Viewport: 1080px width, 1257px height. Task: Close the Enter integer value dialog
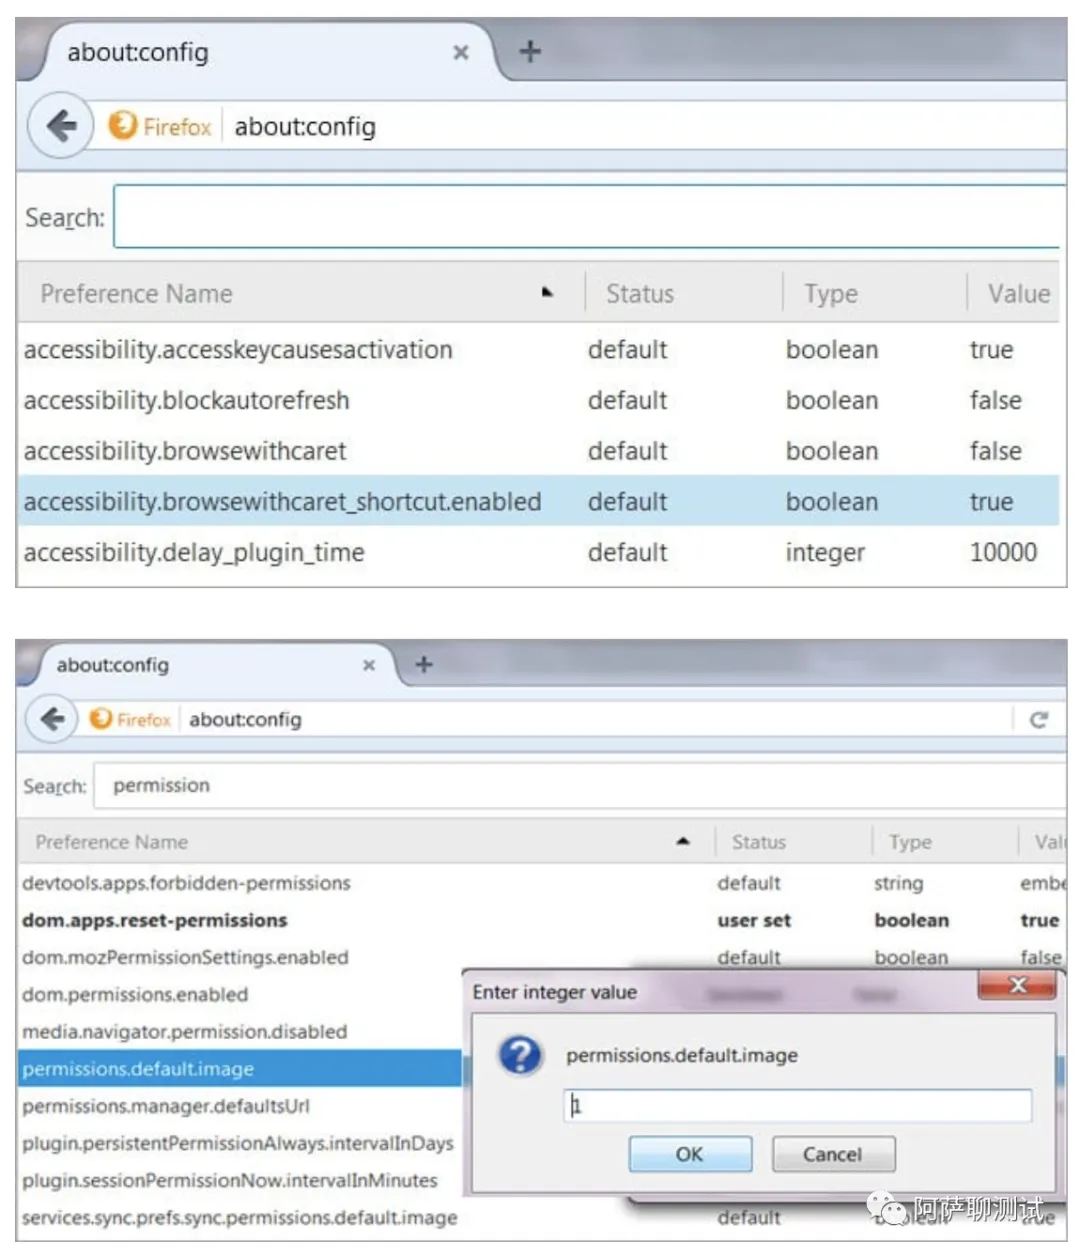pyautogui.click(x=1017, y=986)
